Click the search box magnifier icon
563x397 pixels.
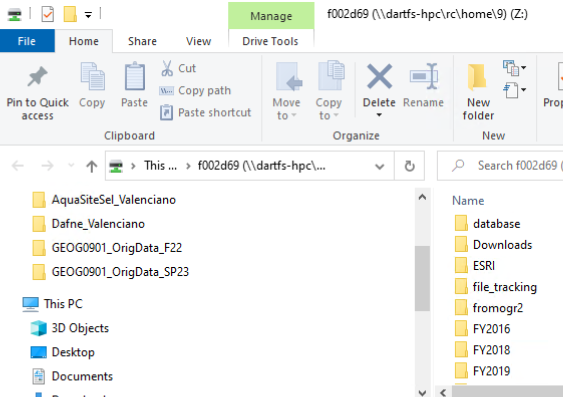pos(458,165)
